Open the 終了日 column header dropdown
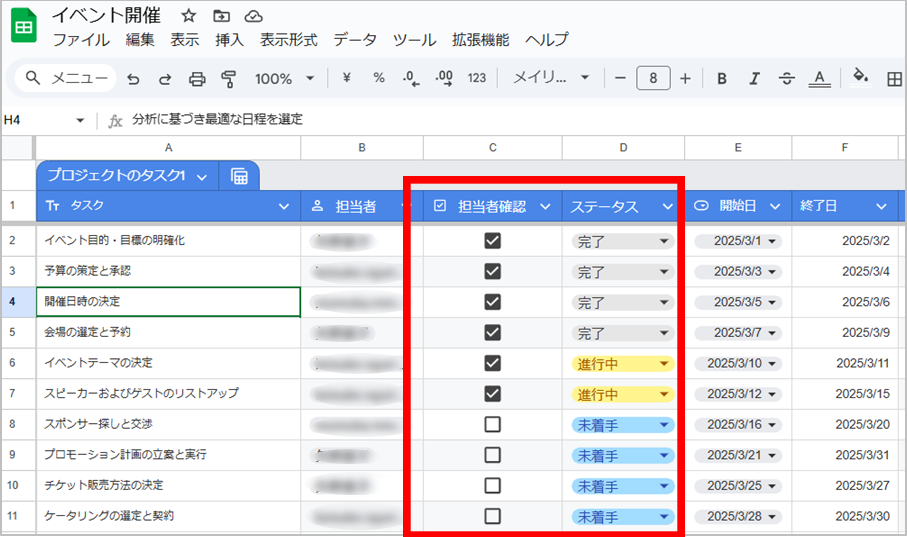This screenshot has width=907, height=537. click(x=882, y=207)
